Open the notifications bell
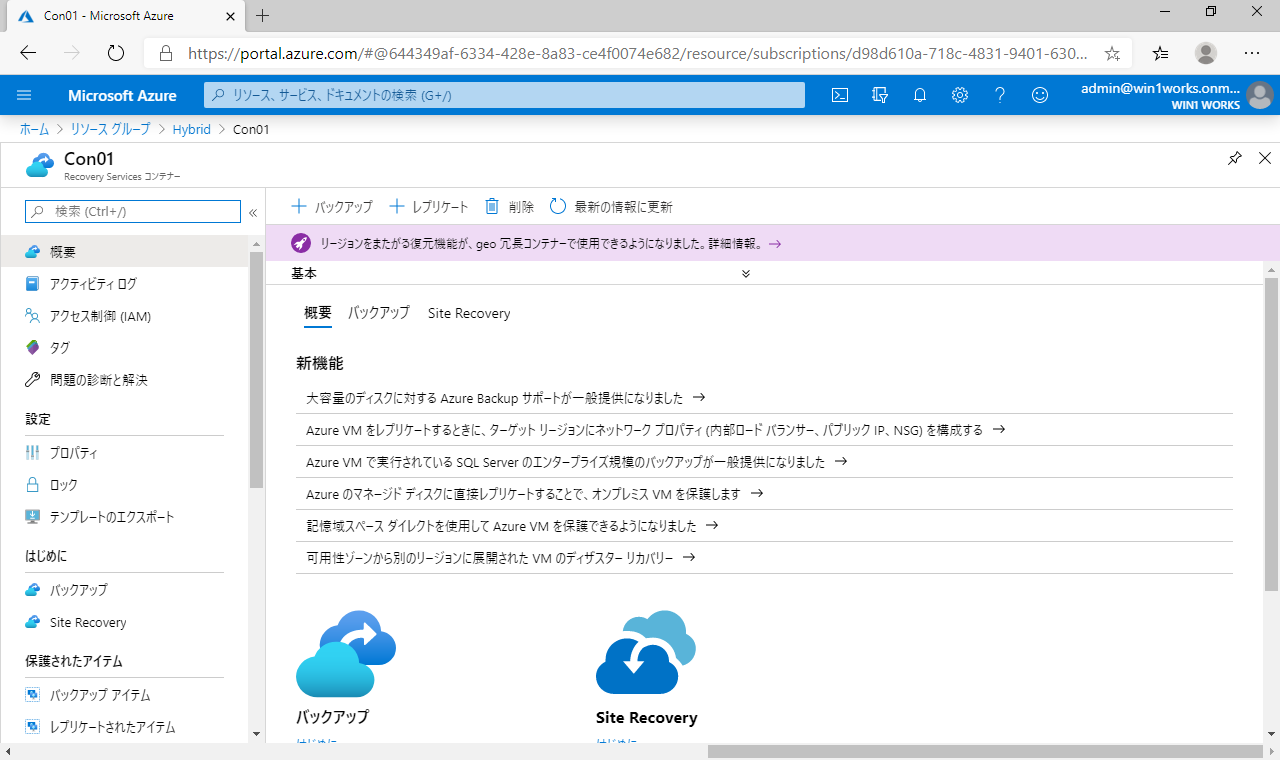1280x760 pixels. 920,95
